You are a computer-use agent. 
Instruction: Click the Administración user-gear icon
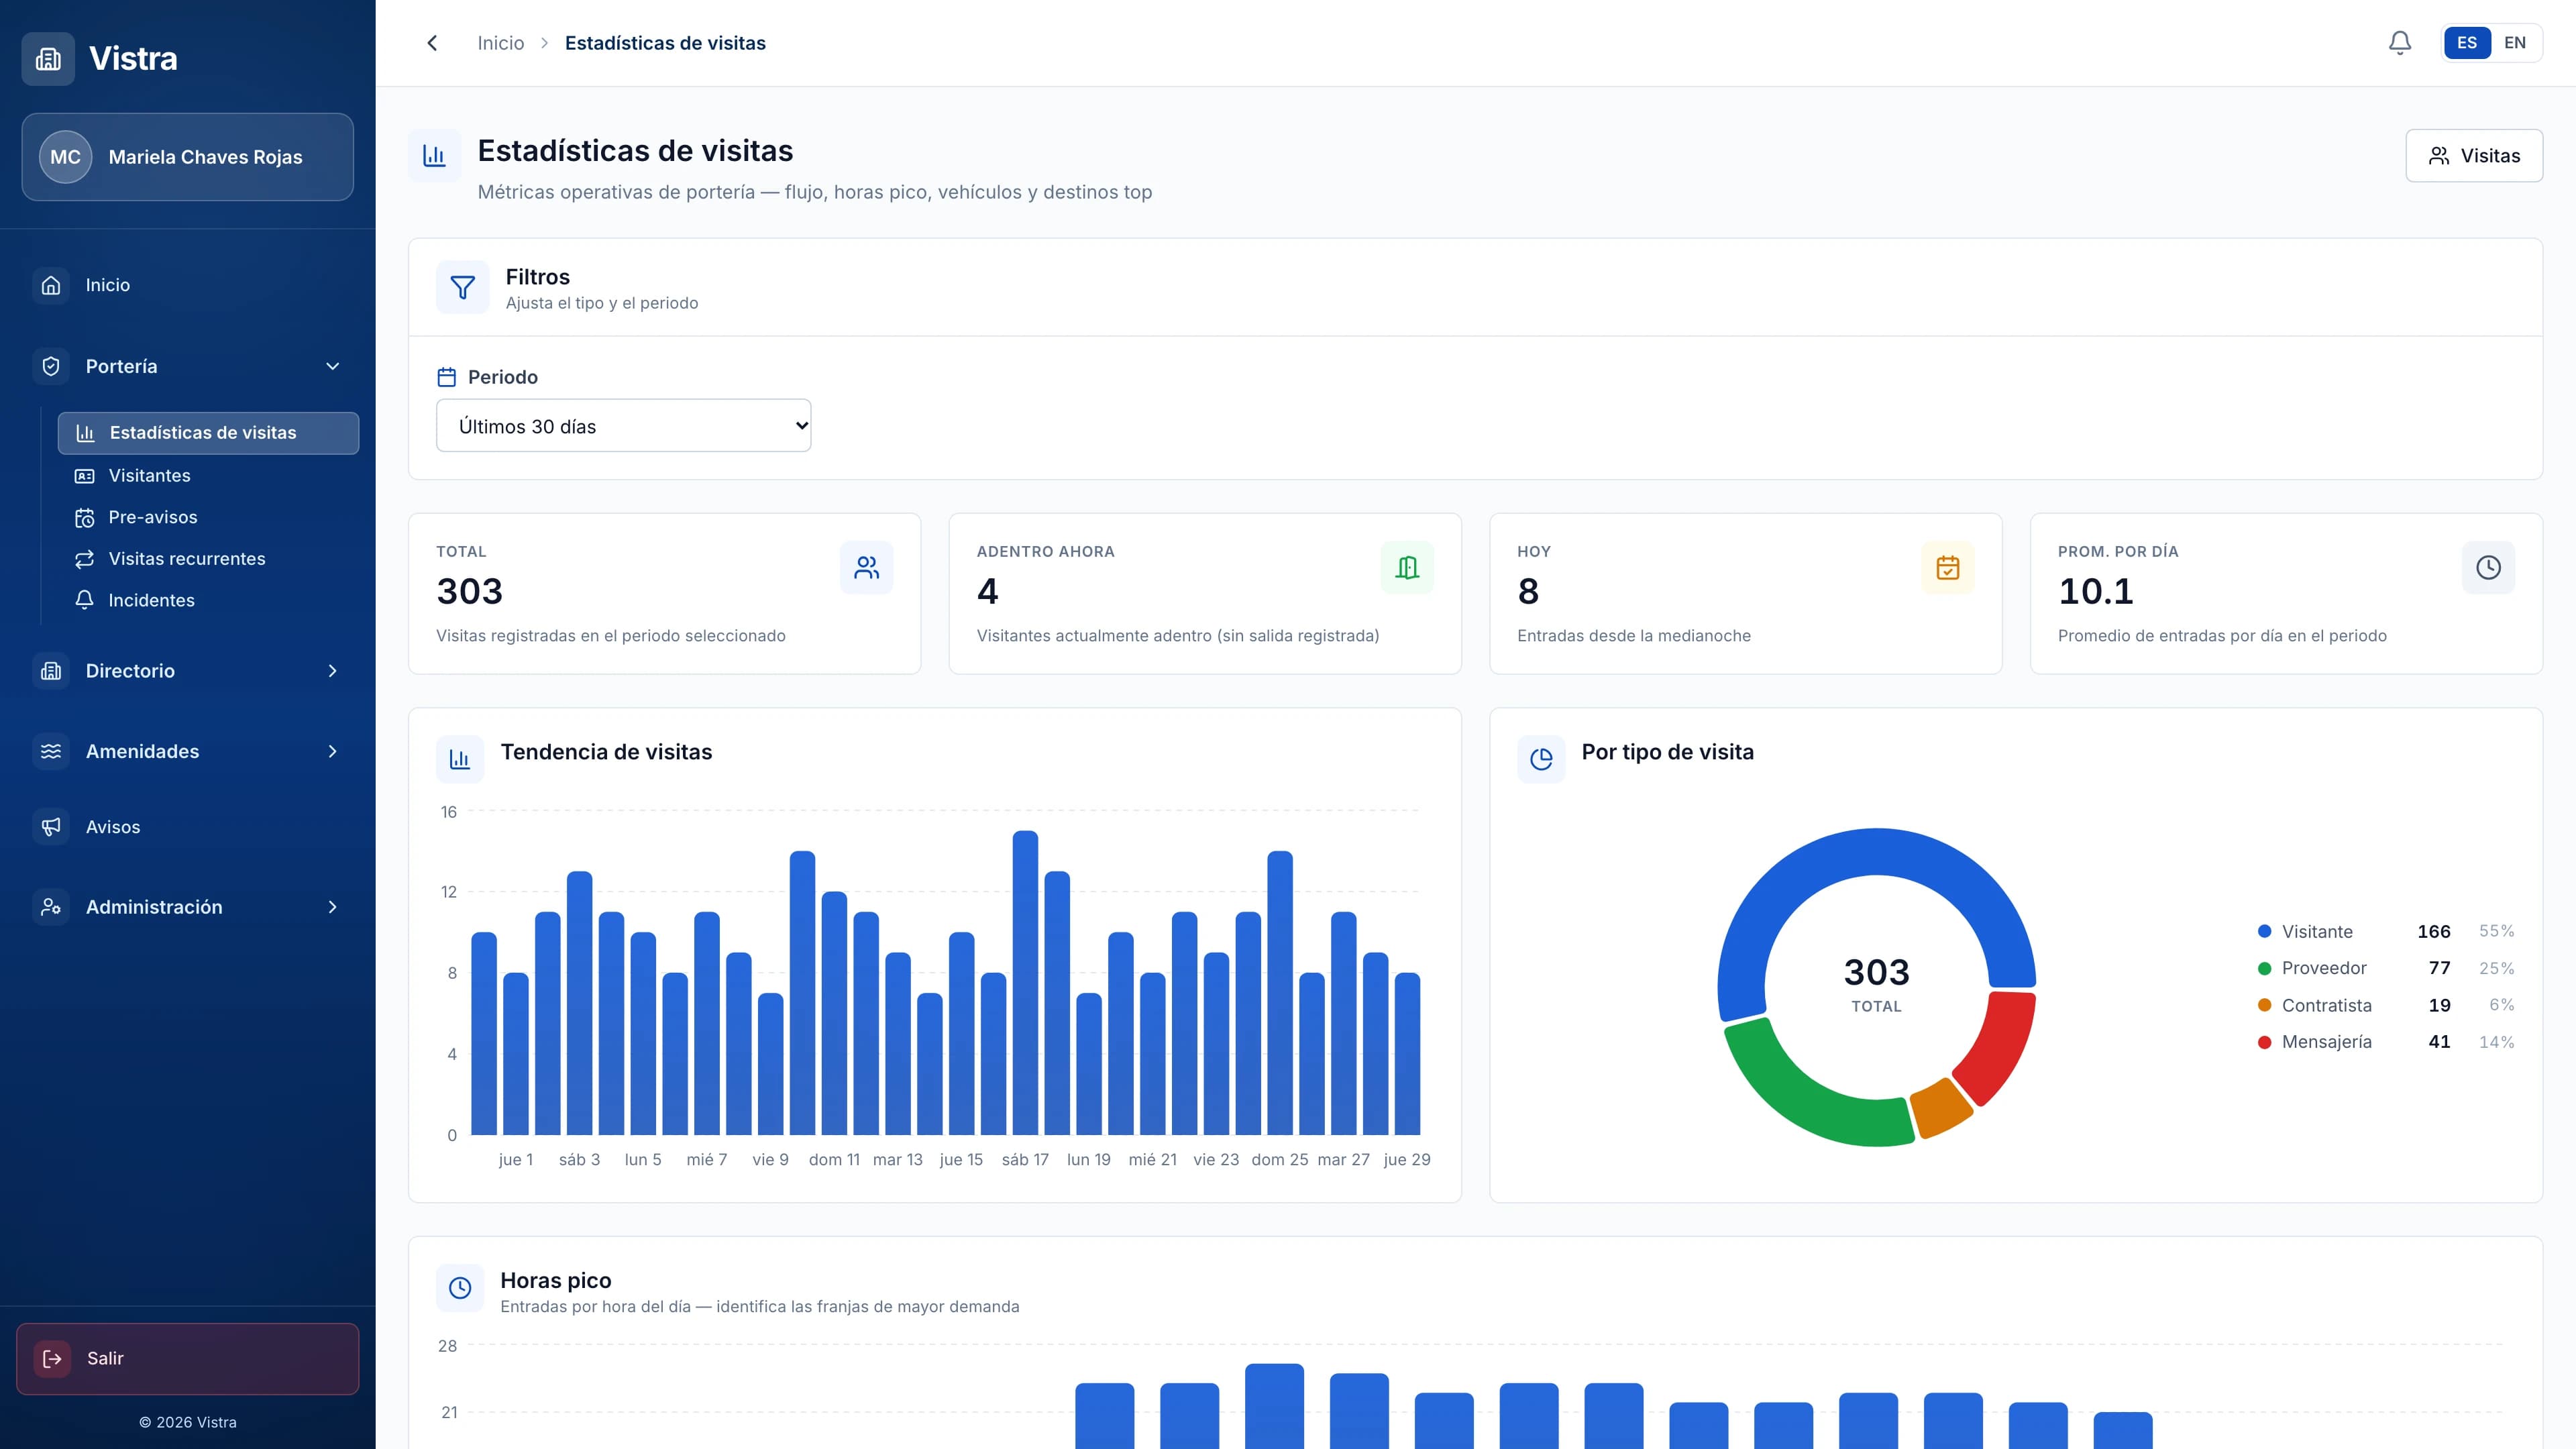pyautogui.click(x=51, y=907)
